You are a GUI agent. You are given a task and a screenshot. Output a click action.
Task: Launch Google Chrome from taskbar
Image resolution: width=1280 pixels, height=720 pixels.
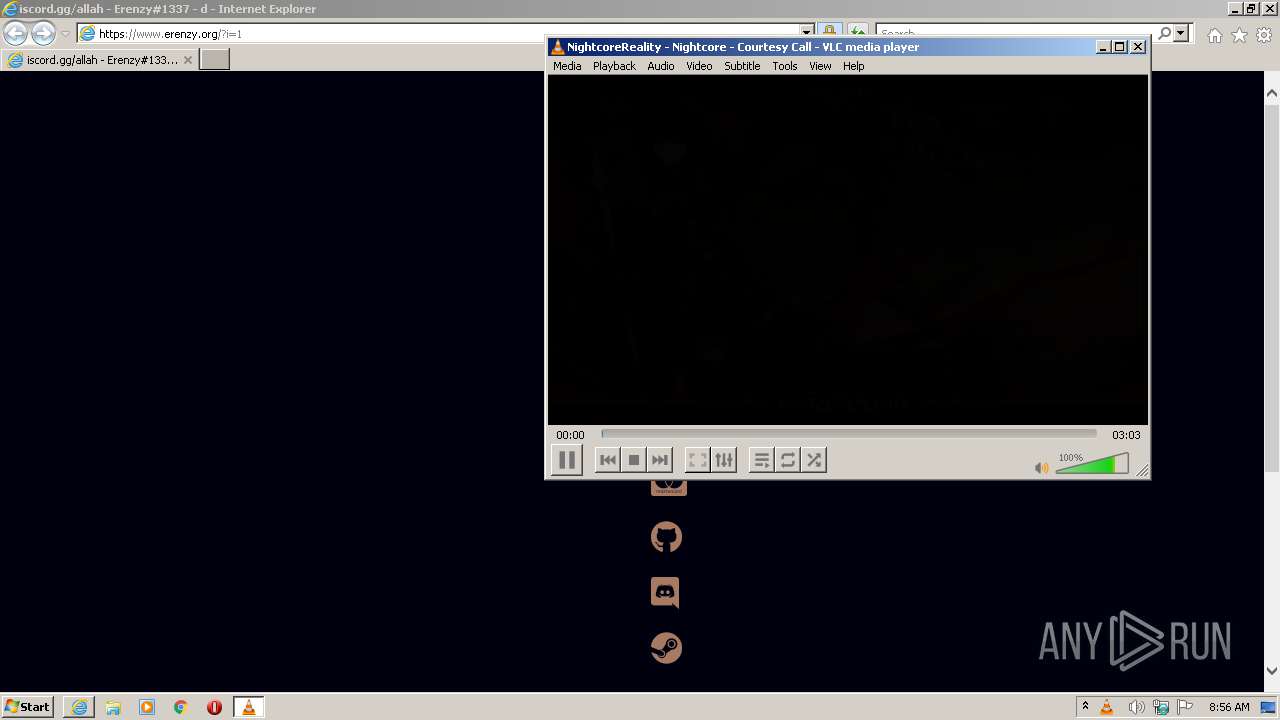181,707
